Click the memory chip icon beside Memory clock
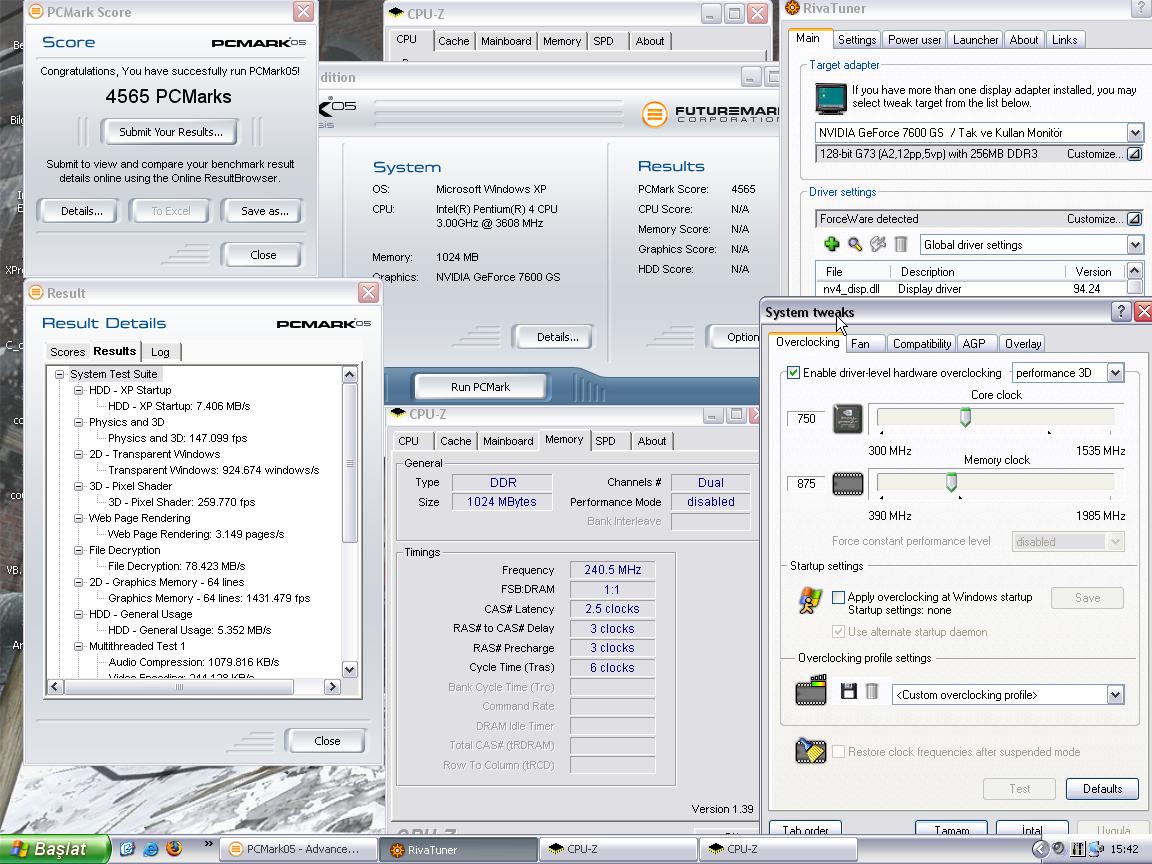The height and width of the screenshot is (864, 1152). coord(848,483)
